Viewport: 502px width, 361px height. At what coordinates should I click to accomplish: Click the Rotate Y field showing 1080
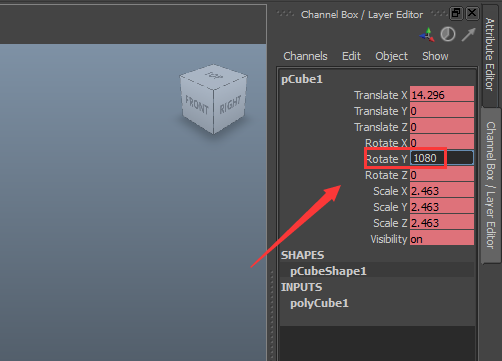point(442,158)
